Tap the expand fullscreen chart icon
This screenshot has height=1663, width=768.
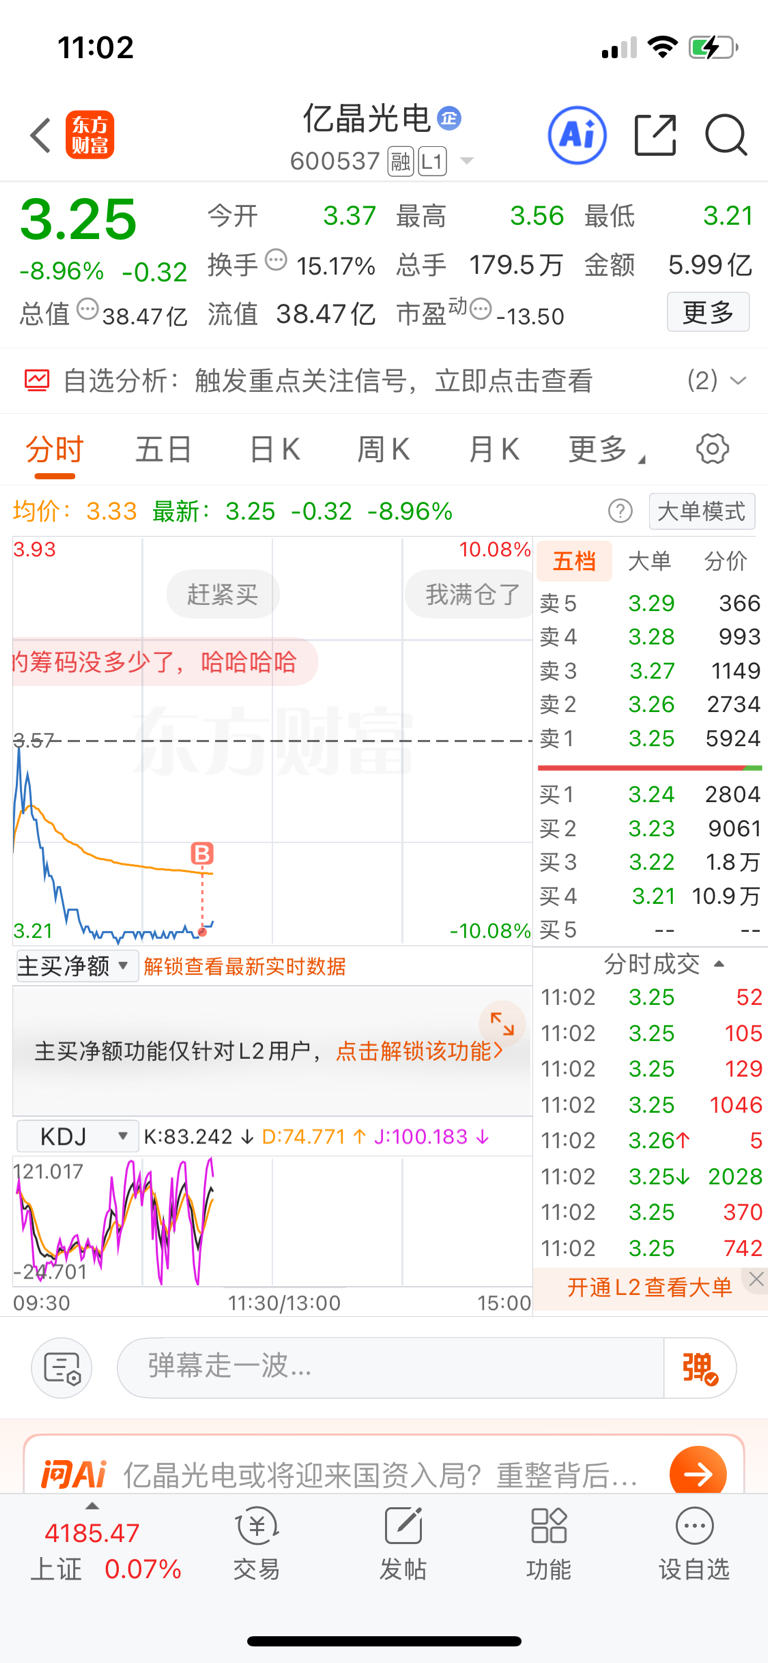click(502, 1024)
